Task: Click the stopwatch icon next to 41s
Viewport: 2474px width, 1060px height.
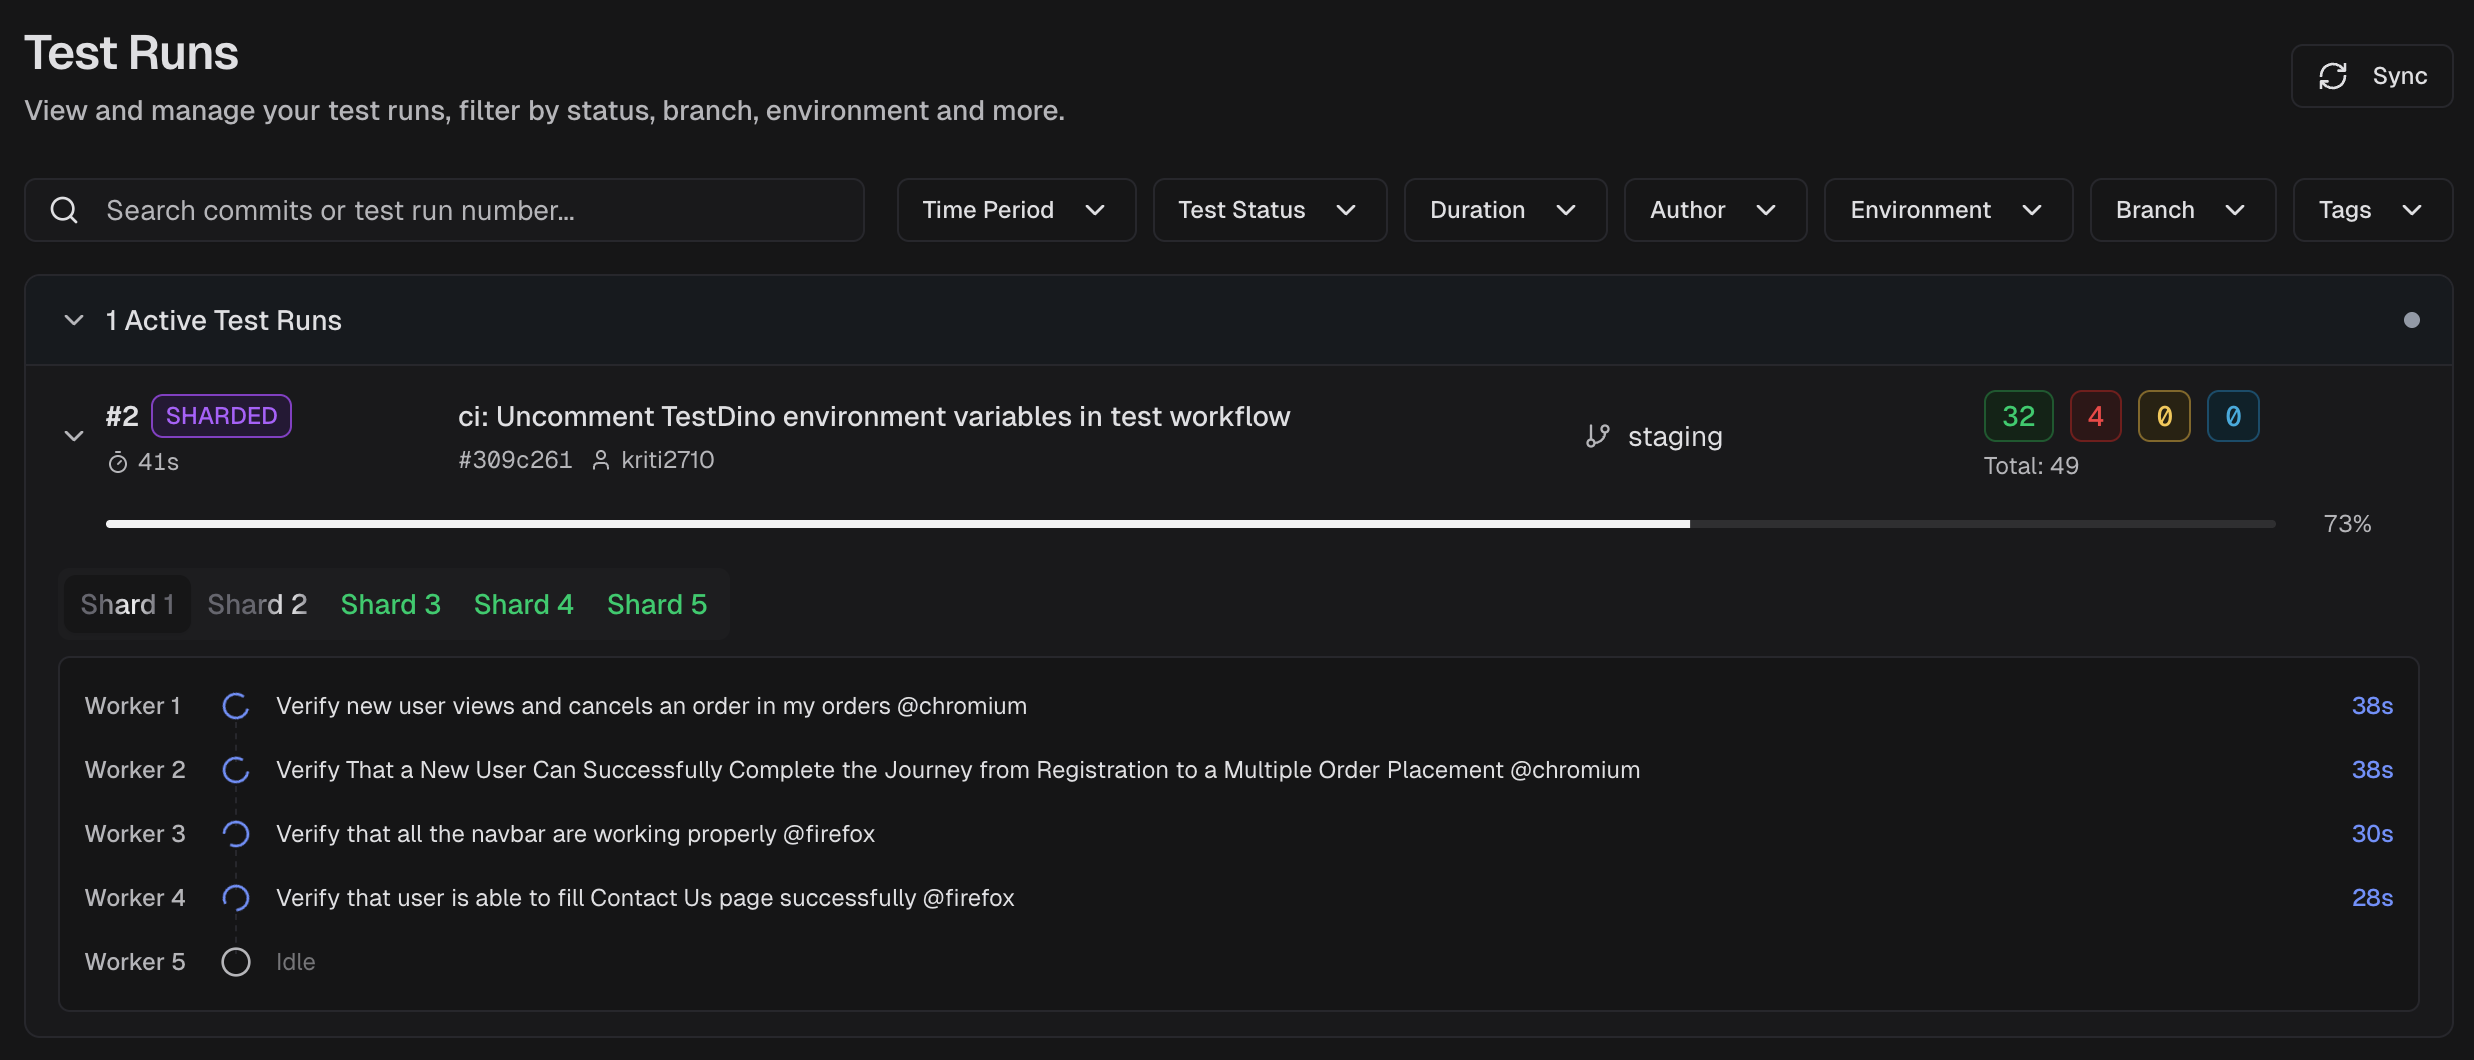Action: (x=118, y=462)
